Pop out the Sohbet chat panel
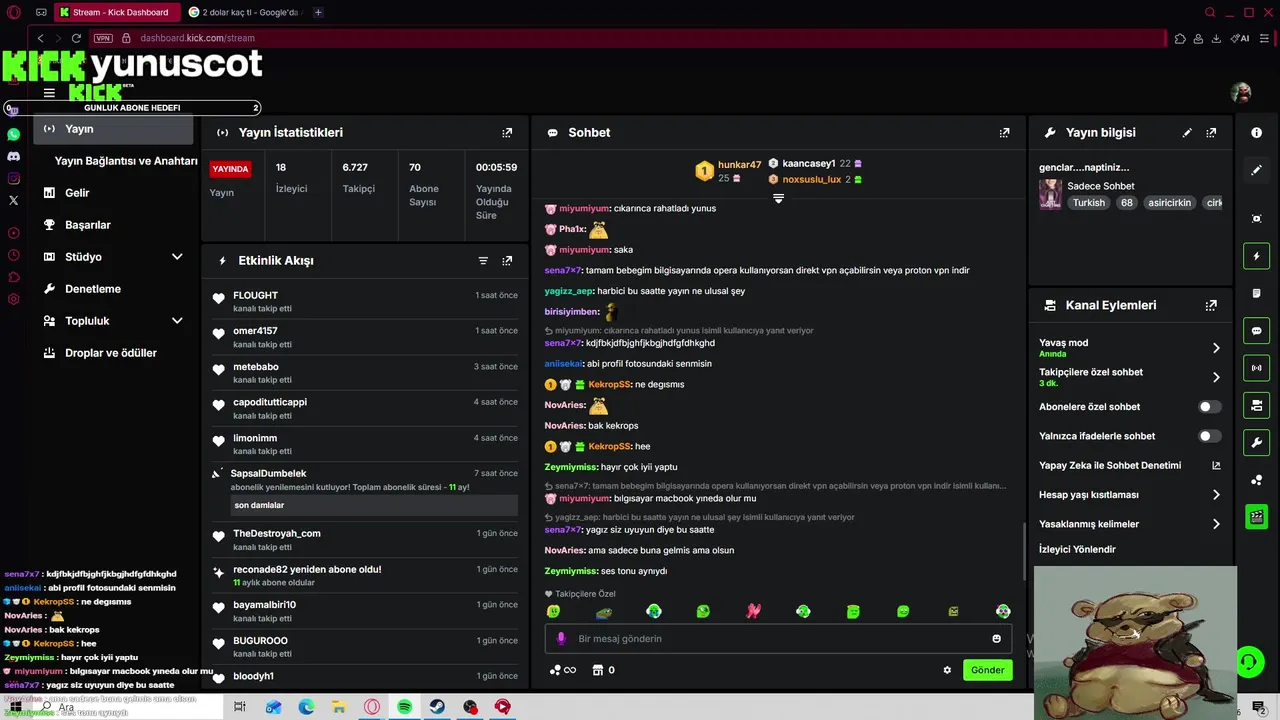Screen dimensions: 1280x720 [1004, 132]
